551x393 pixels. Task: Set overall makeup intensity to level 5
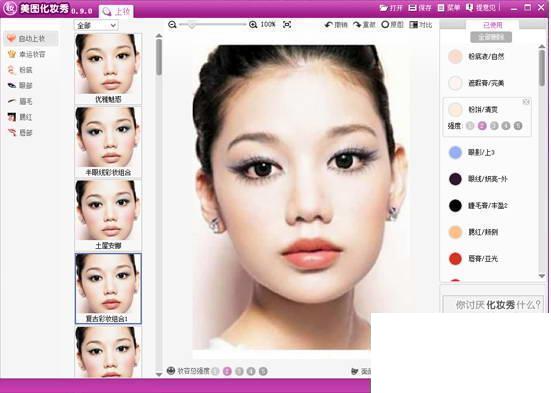(263, 371)
